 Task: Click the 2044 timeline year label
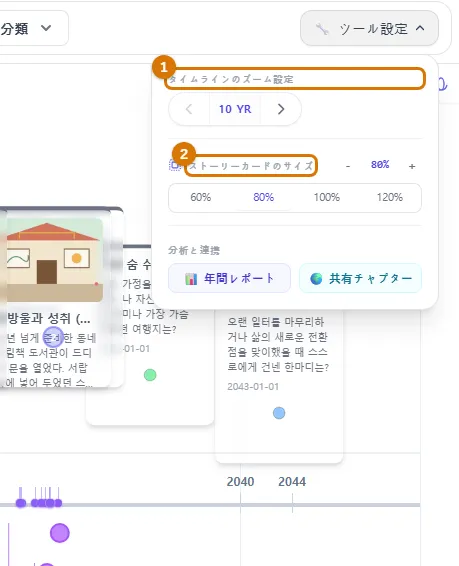[292, 482]
